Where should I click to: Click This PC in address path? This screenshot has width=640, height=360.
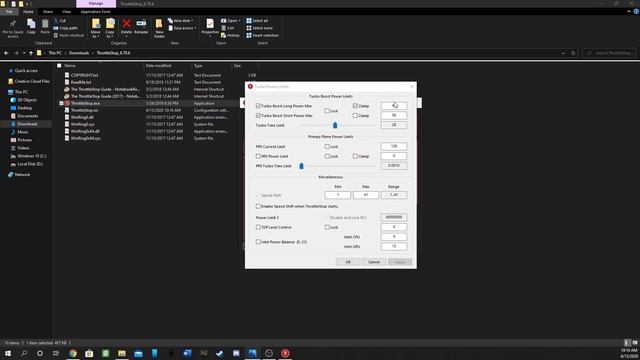click(x=55, y=53)
